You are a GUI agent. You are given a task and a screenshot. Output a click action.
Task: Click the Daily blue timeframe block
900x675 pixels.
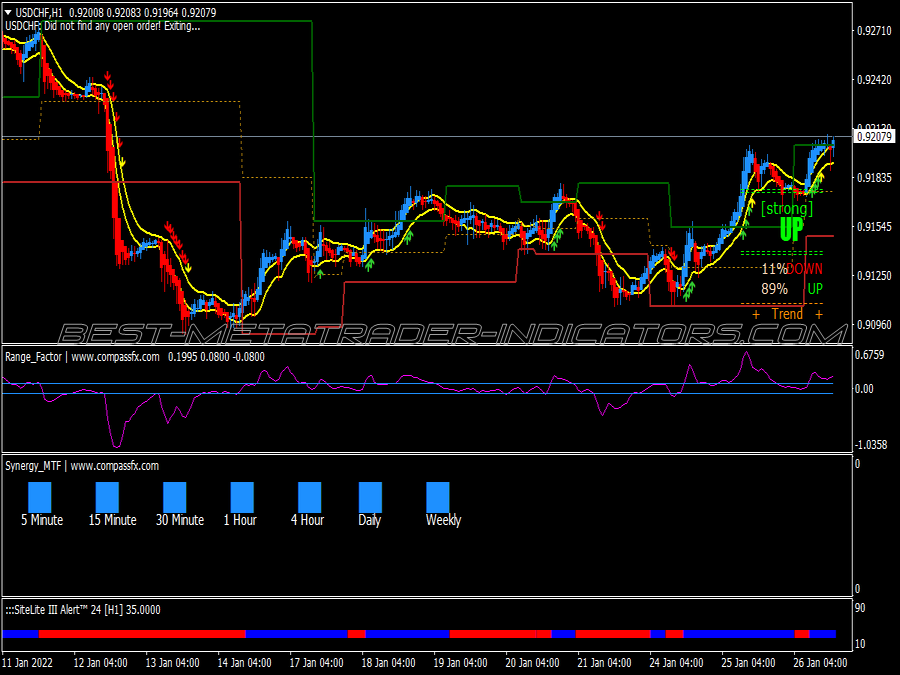click(x=370, y=497)
